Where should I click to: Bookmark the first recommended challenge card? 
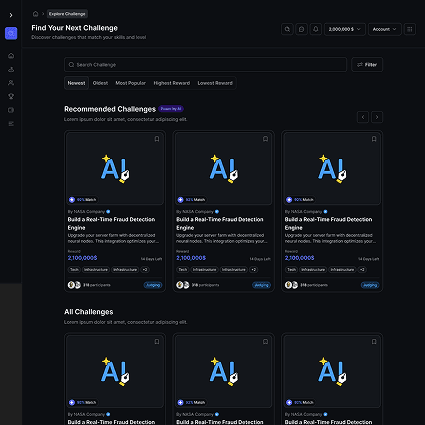click(157, 139)
